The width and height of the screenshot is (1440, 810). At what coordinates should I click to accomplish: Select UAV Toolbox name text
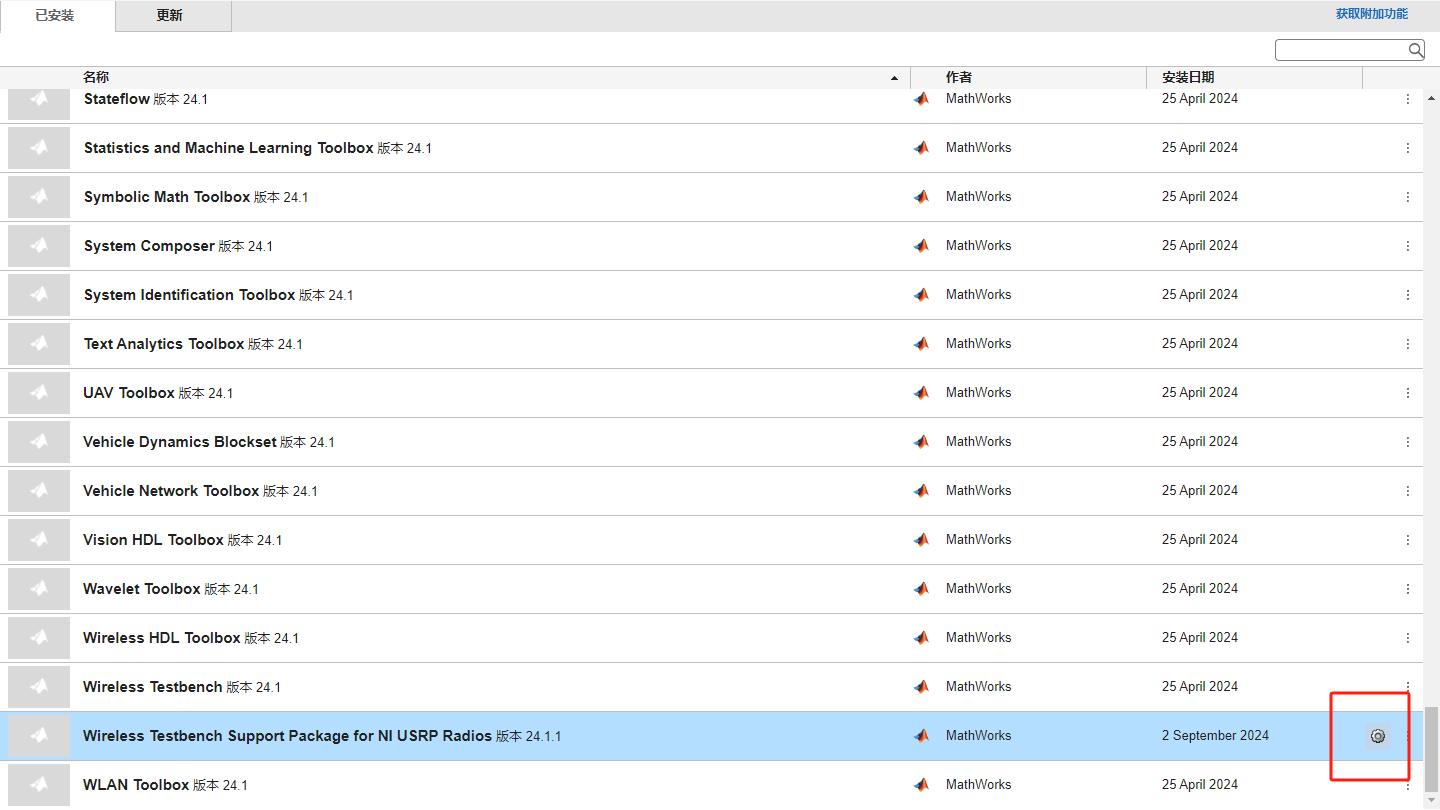pos(129,393)
